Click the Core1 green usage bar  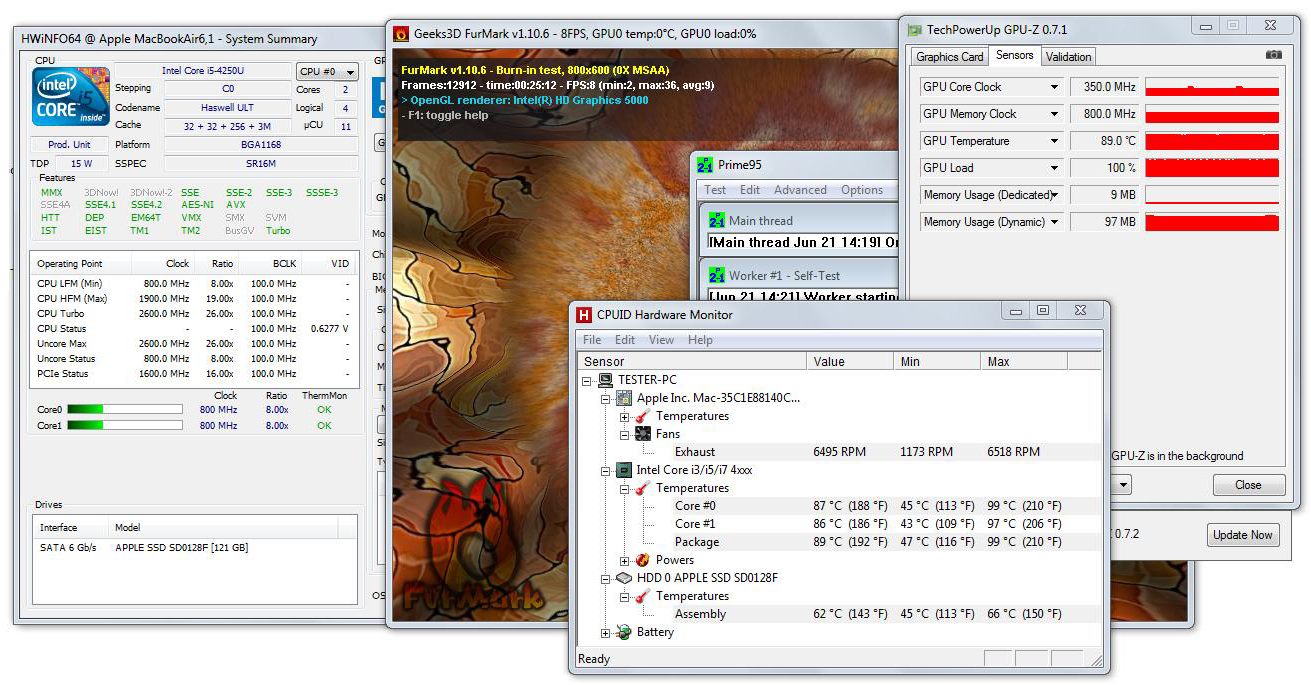(x=124, y=425)
